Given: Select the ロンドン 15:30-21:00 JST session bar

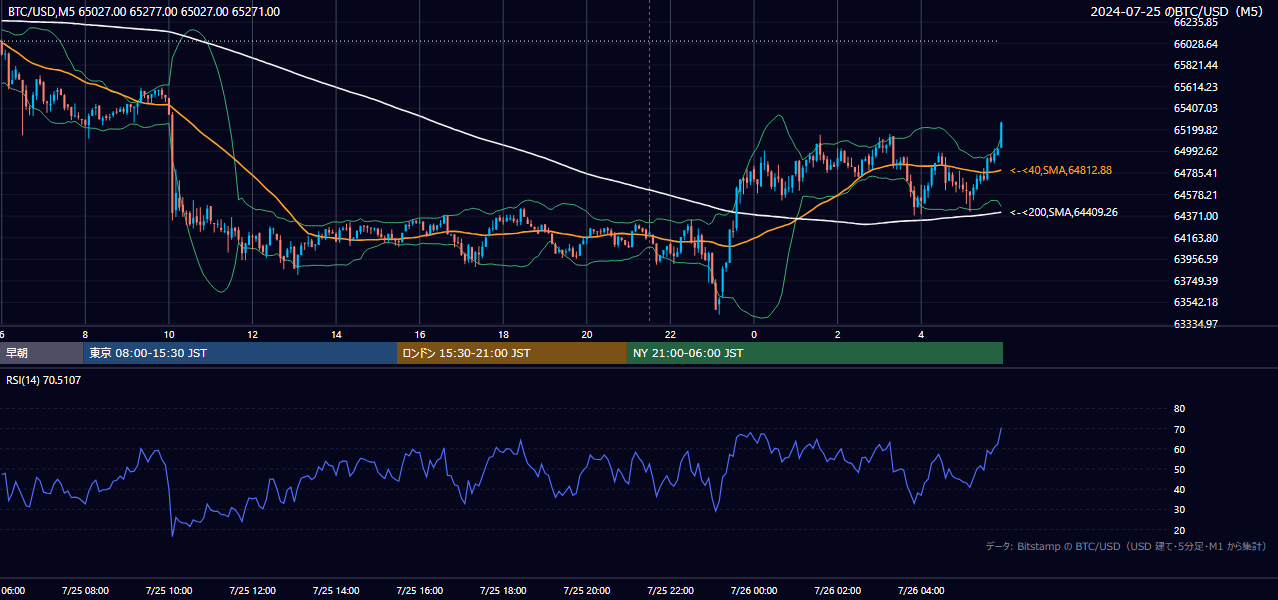Looking at the screenshot, I should coord(512,353).
